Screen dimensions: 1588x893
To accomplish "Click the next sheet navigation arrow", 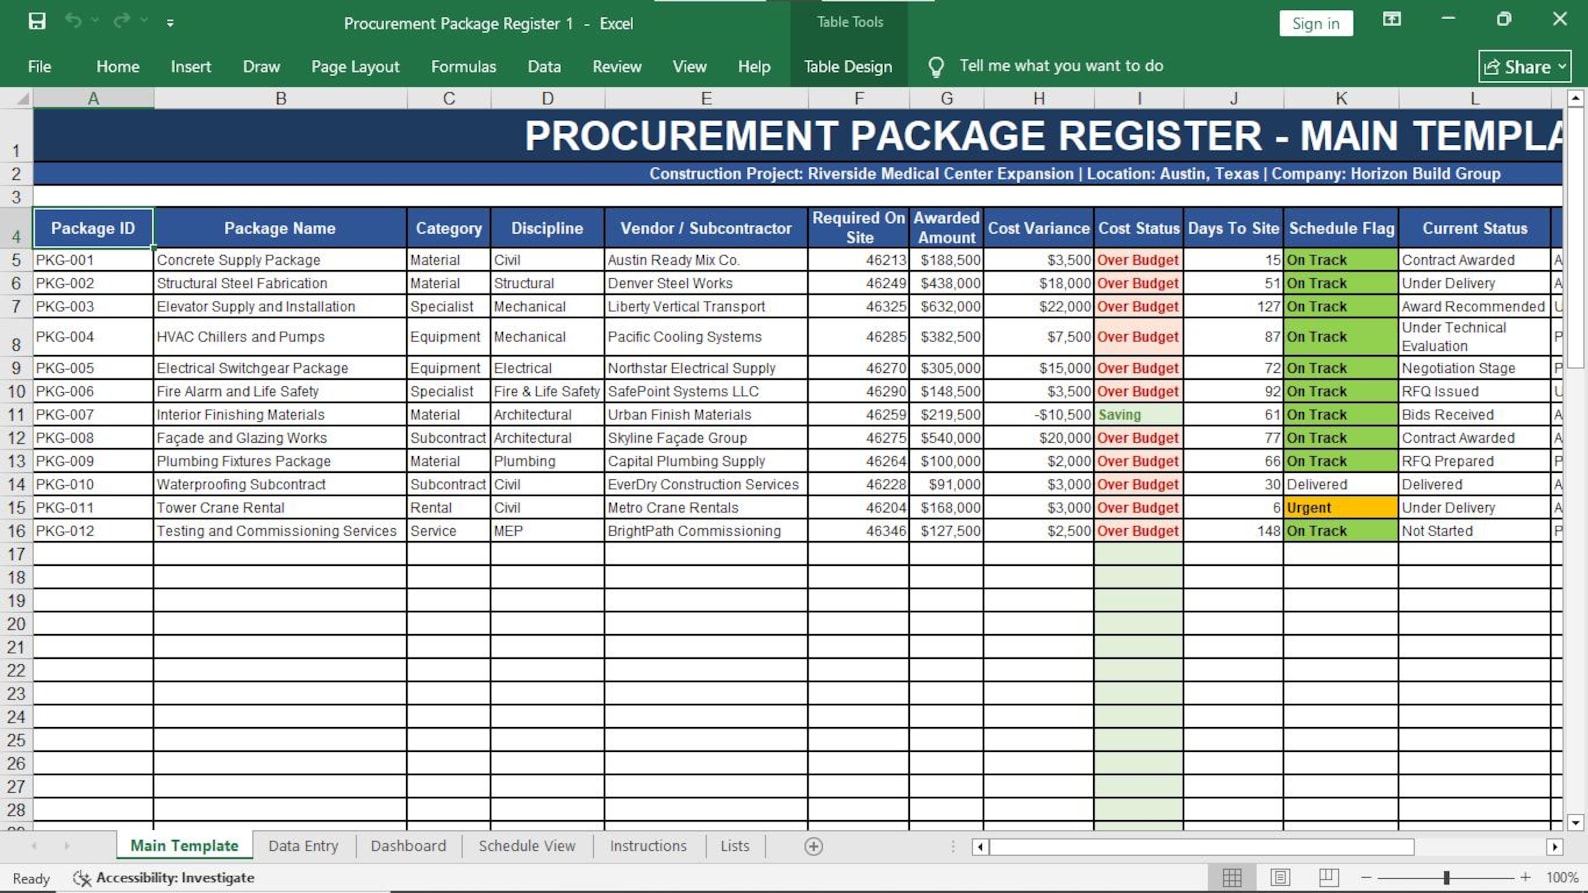I will pos(67,846).
